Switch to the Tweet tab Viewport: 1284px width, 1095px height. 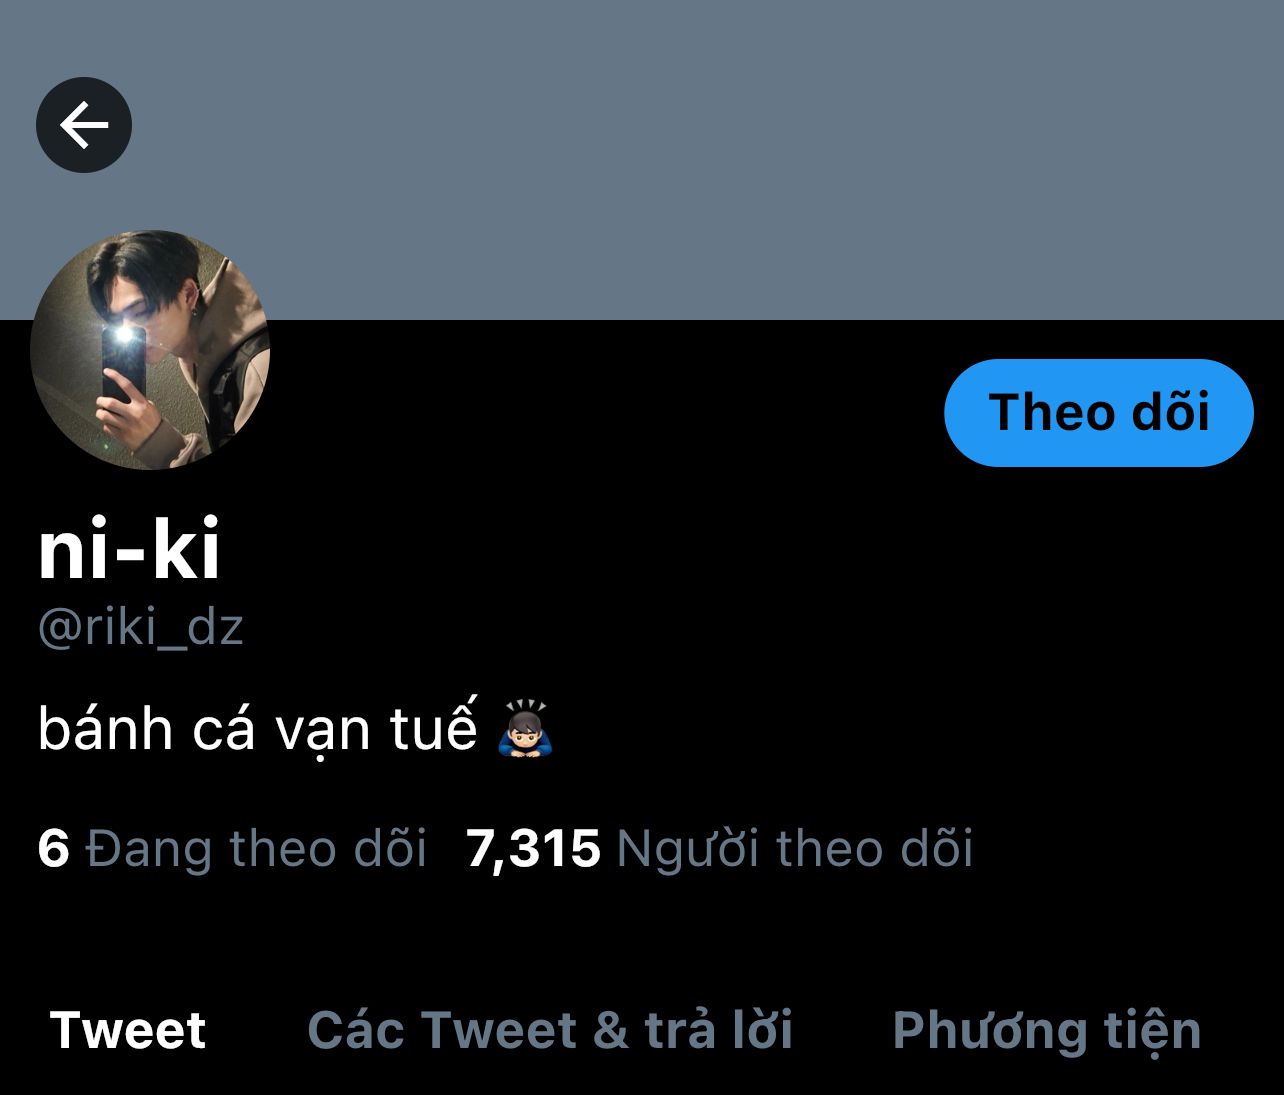tap(127, 1030)
